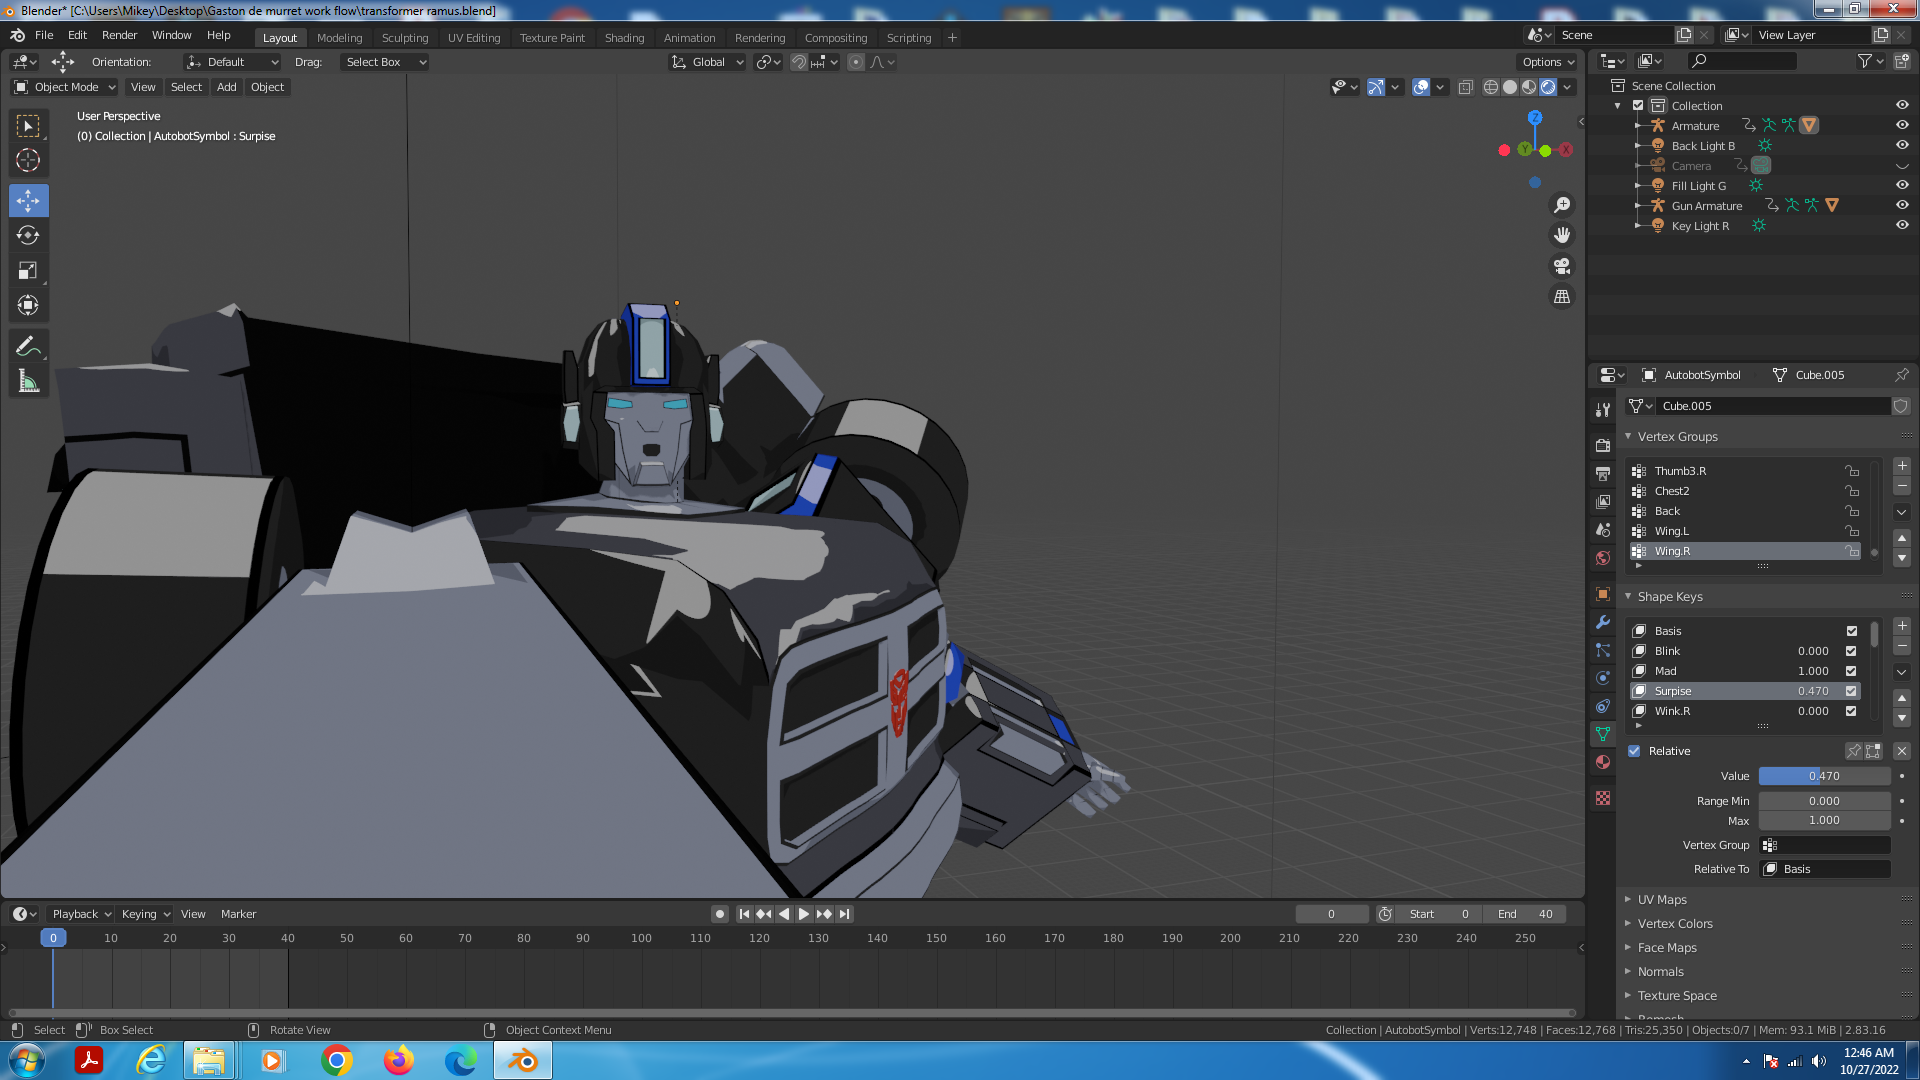The height and width of the screenshot is (1080, 1920).
Task: Expand the Vertex Colors panel
Action: point(1675,924)
